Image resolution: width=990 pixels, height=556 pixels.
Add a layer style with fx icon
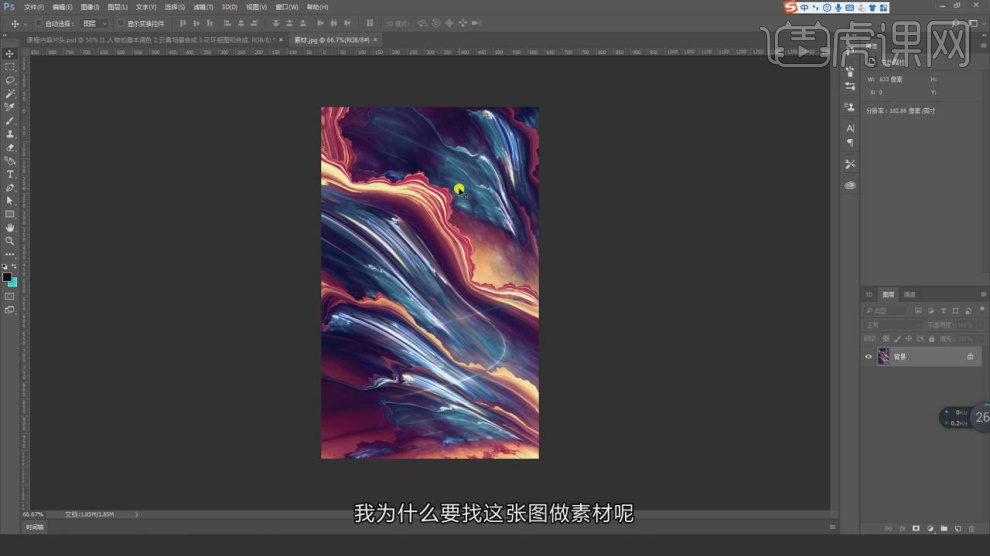tap(902, 528)
